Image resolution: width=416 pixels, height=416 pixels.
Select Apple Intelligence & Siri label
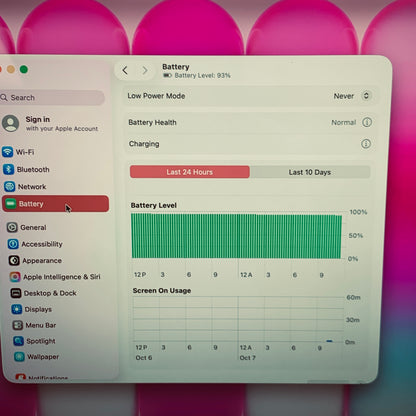point(62,277)
